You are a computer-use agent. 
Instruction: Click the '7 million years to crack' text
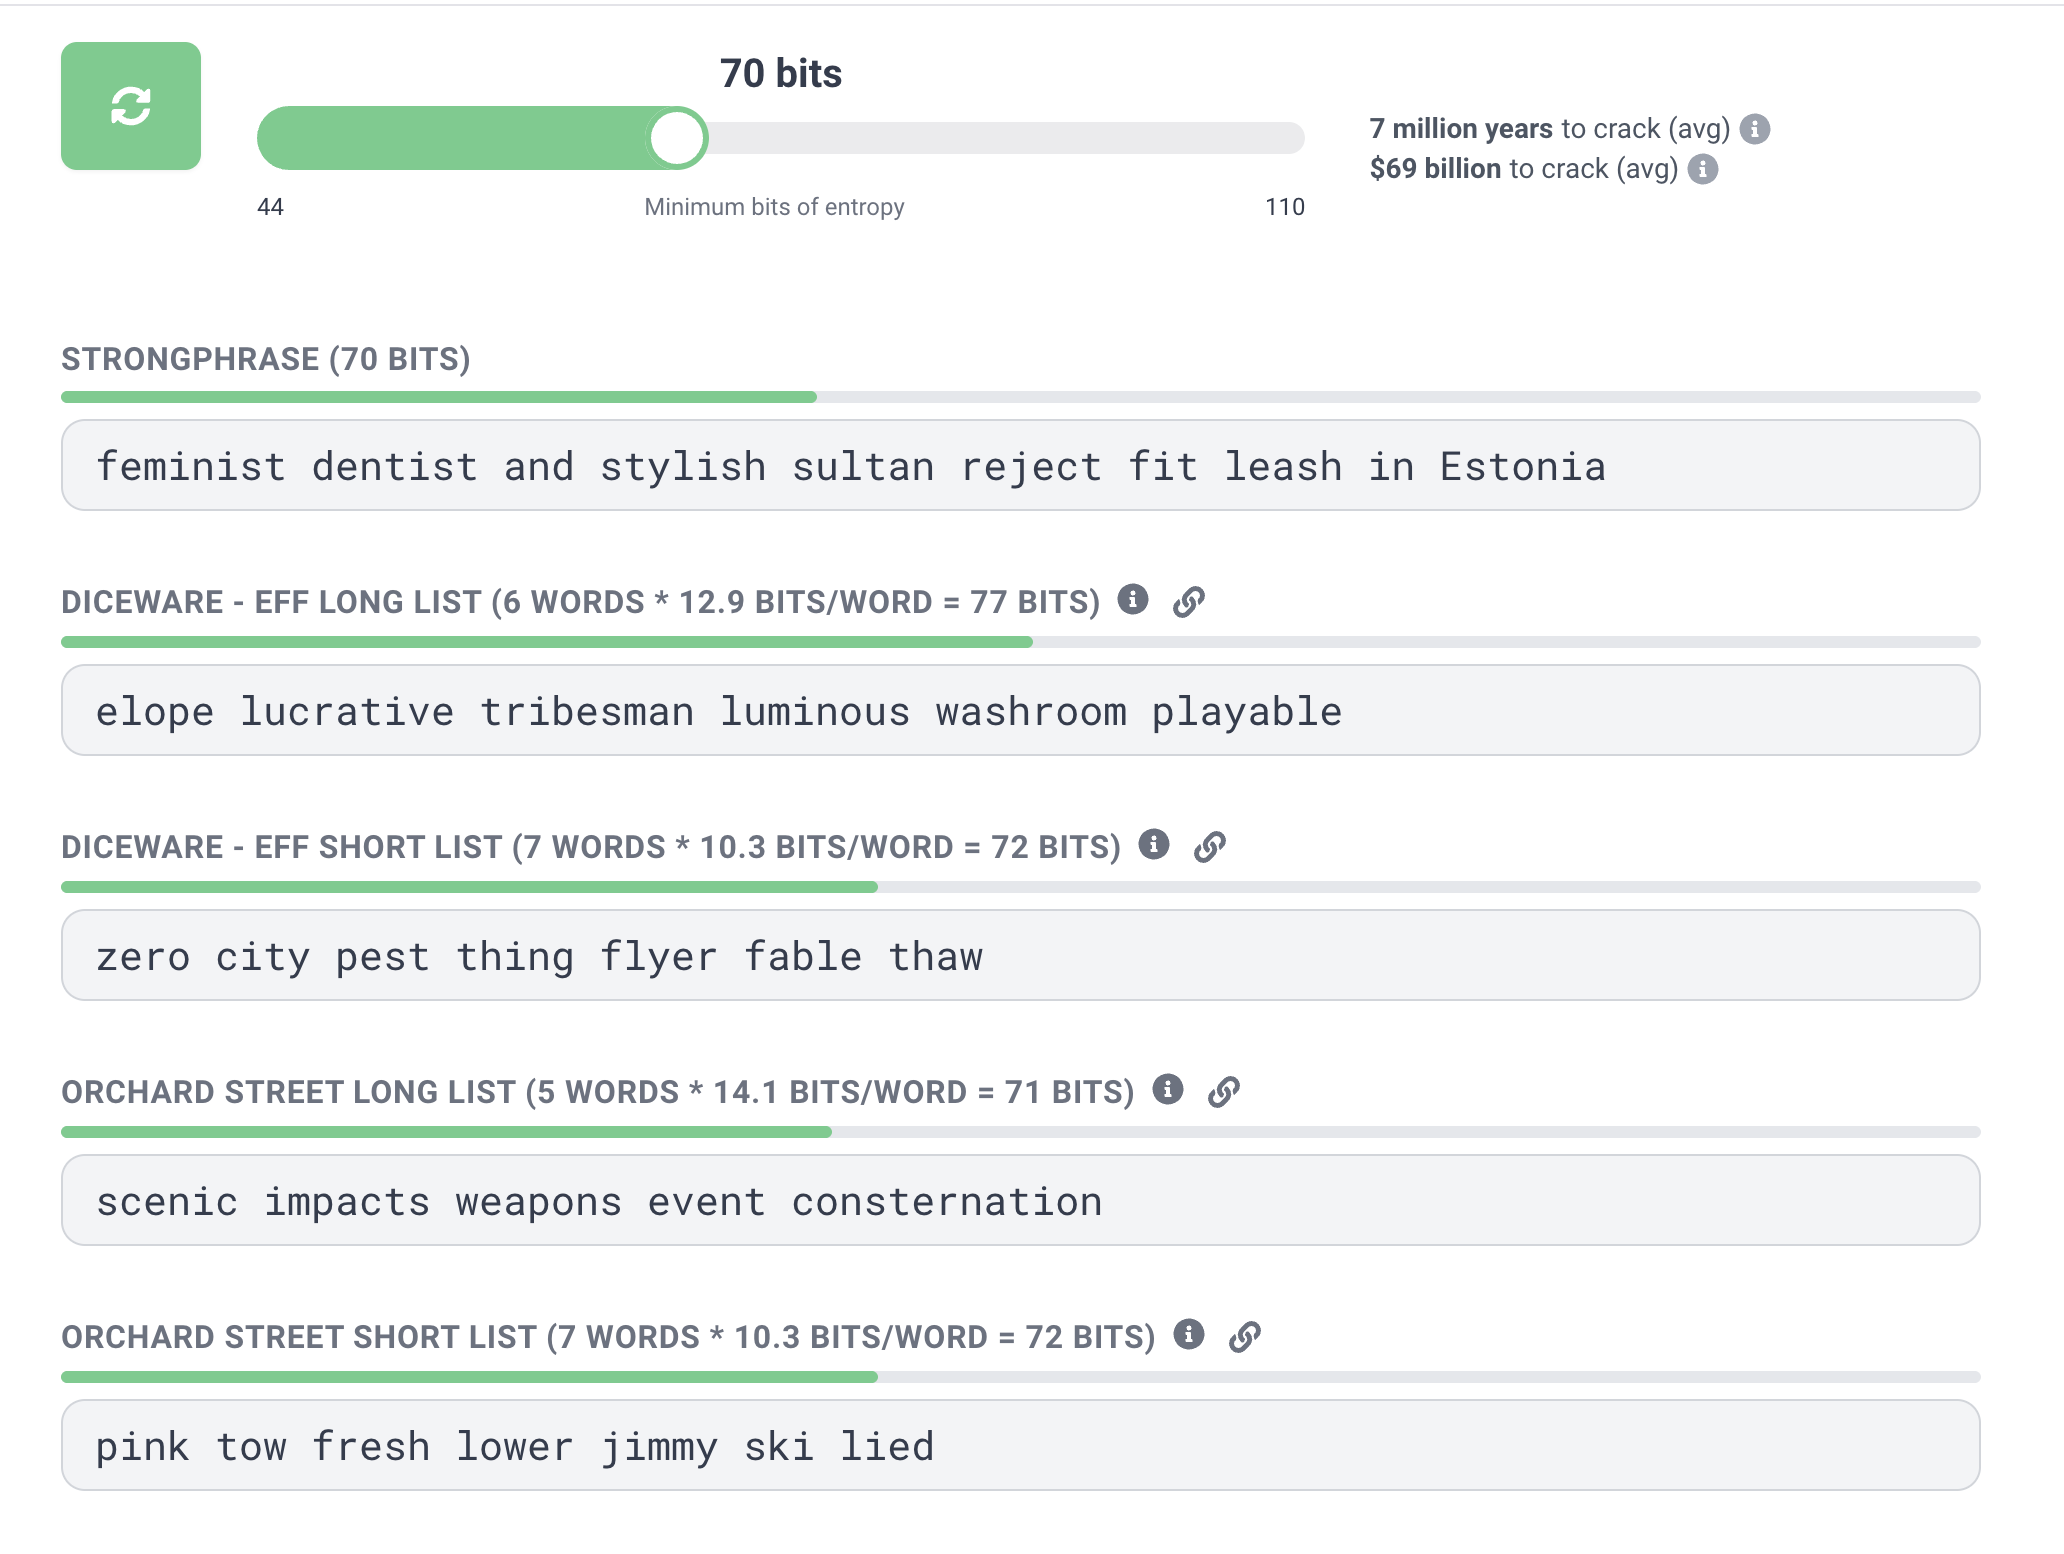[1550, 129]
